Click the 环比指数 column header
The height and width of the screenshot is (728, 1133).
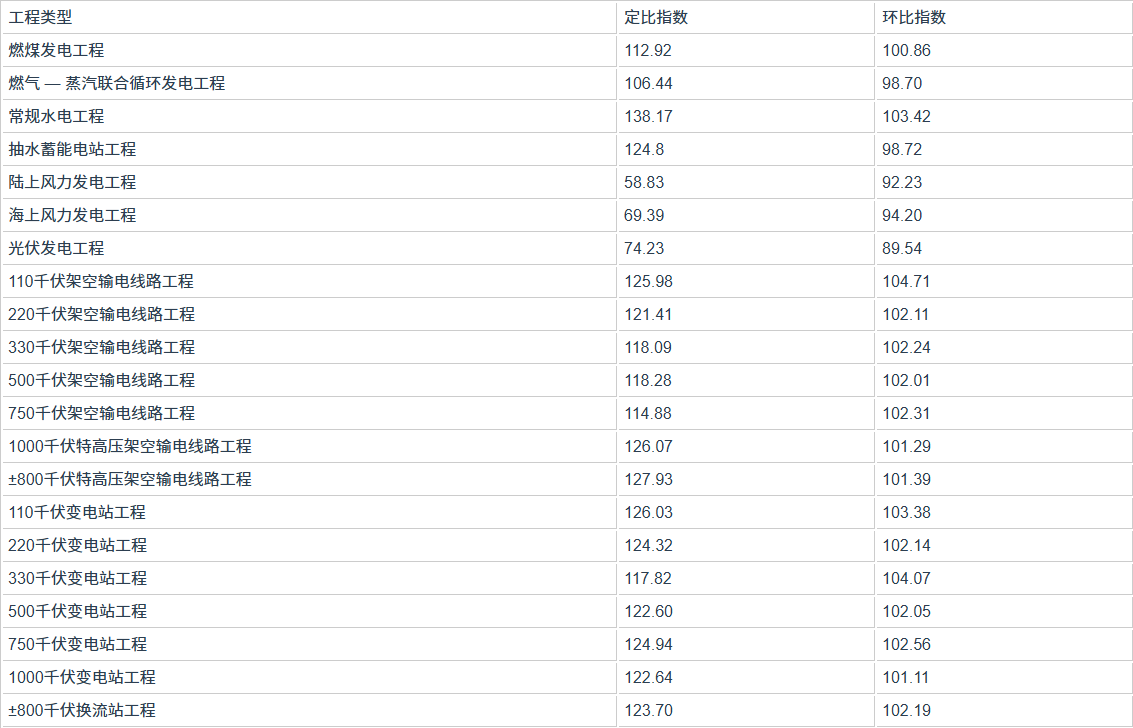pos(914,17)
